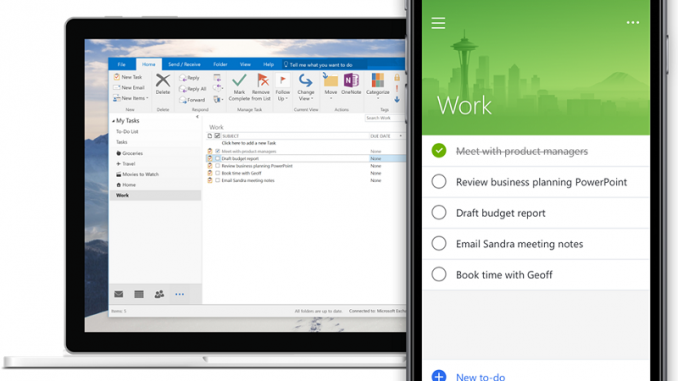678x381 pixels.
Task: Collapse the My Tasks tree section
Action: point(113,121)
